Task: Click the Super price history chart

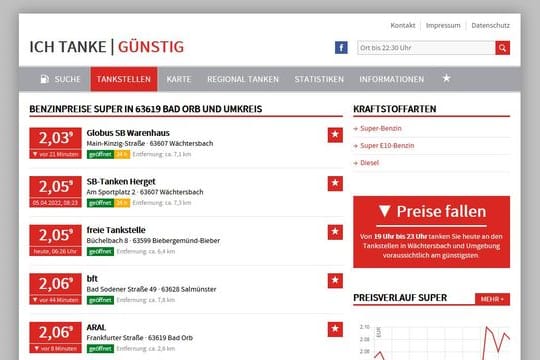Action: [x=433, y=341]
